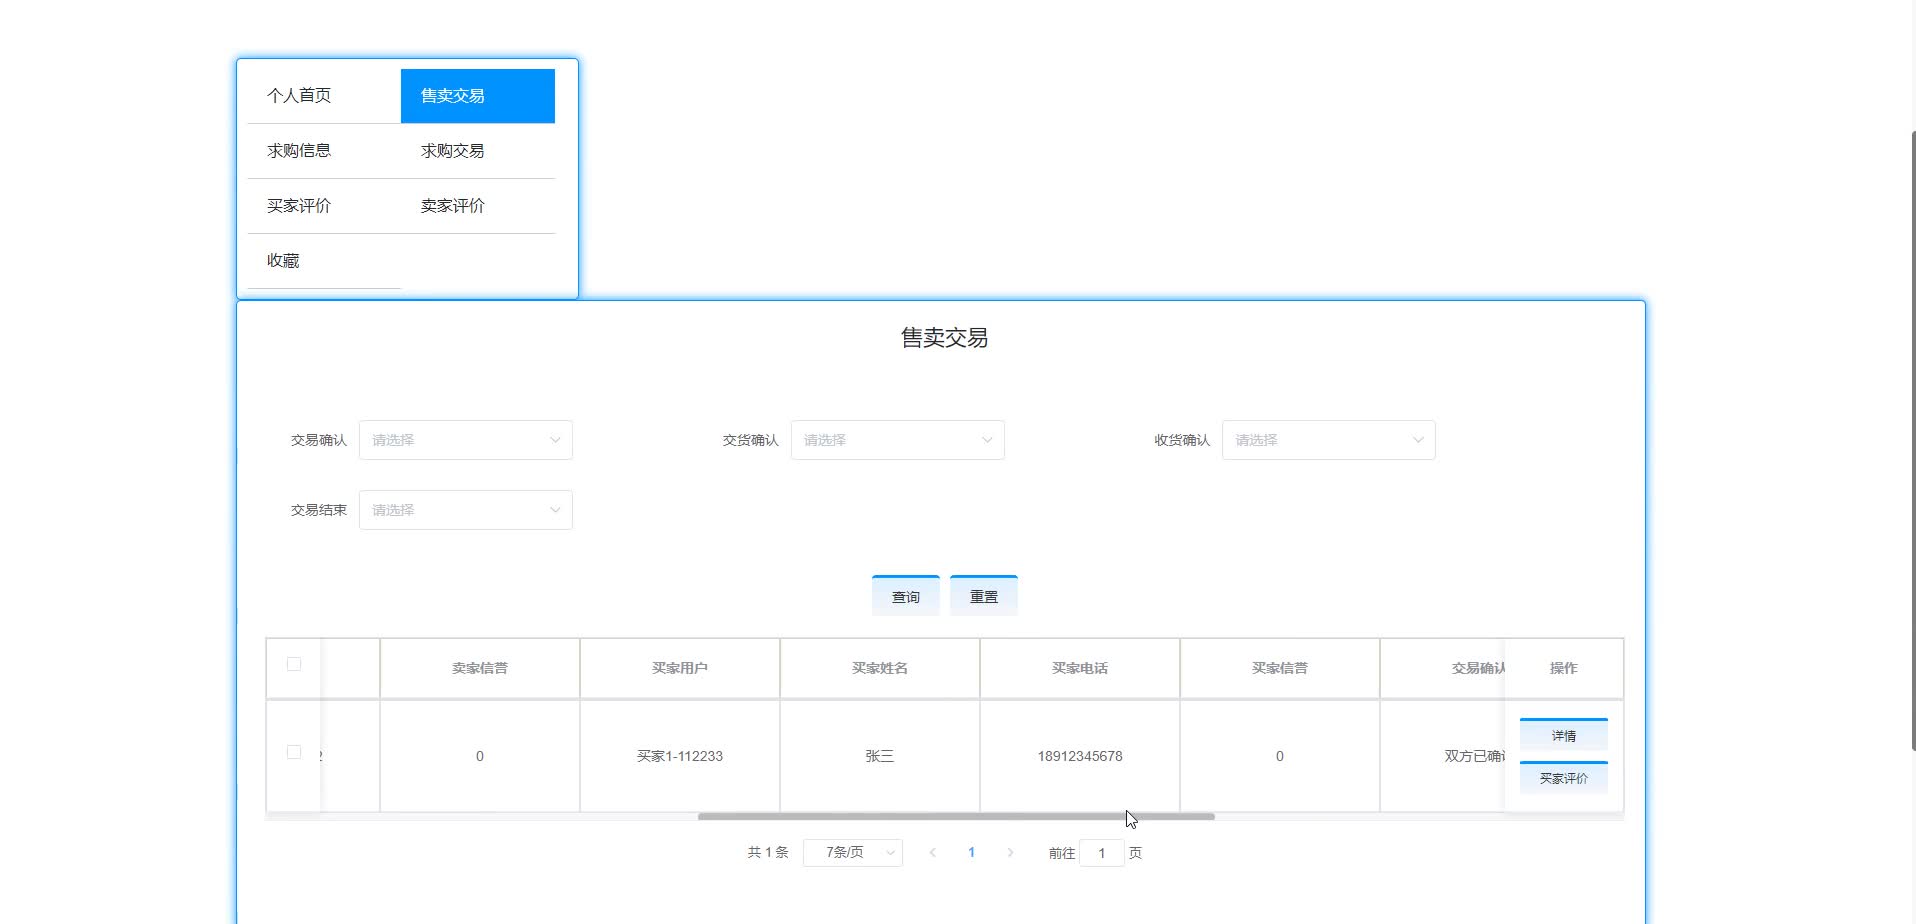This screenshot has height=924, width=1916.
Task: Open the 7条/页 page size selector
Action: (853, 852)
